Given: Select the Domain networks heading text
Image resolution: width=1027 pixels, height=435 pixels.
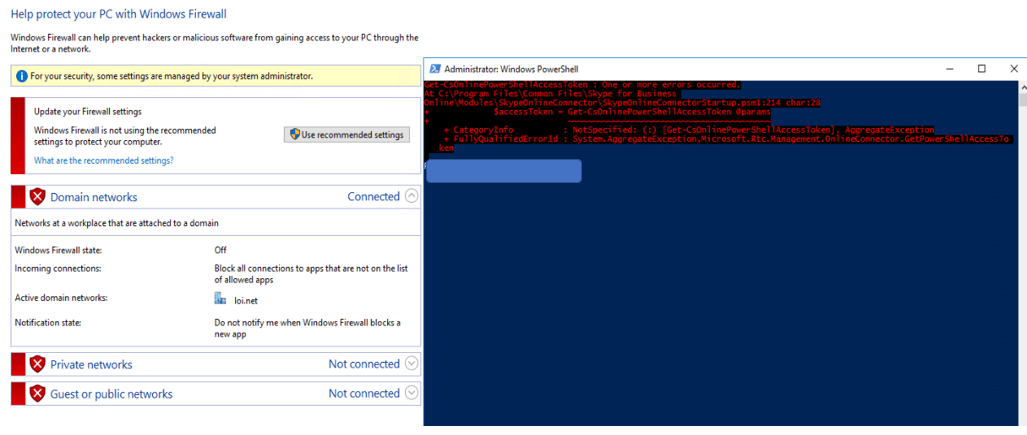Looking at the screenshot, I should coord(93,198).
